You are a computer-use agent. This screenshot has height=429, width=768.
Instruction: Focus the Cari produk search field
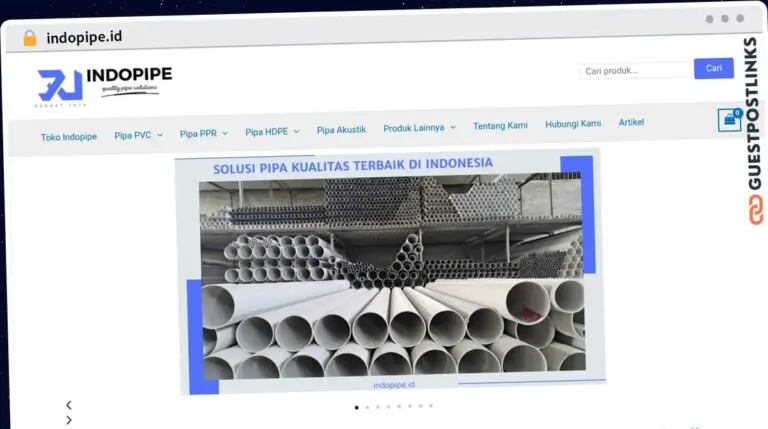pyautogui.click(x=636, y=71)
